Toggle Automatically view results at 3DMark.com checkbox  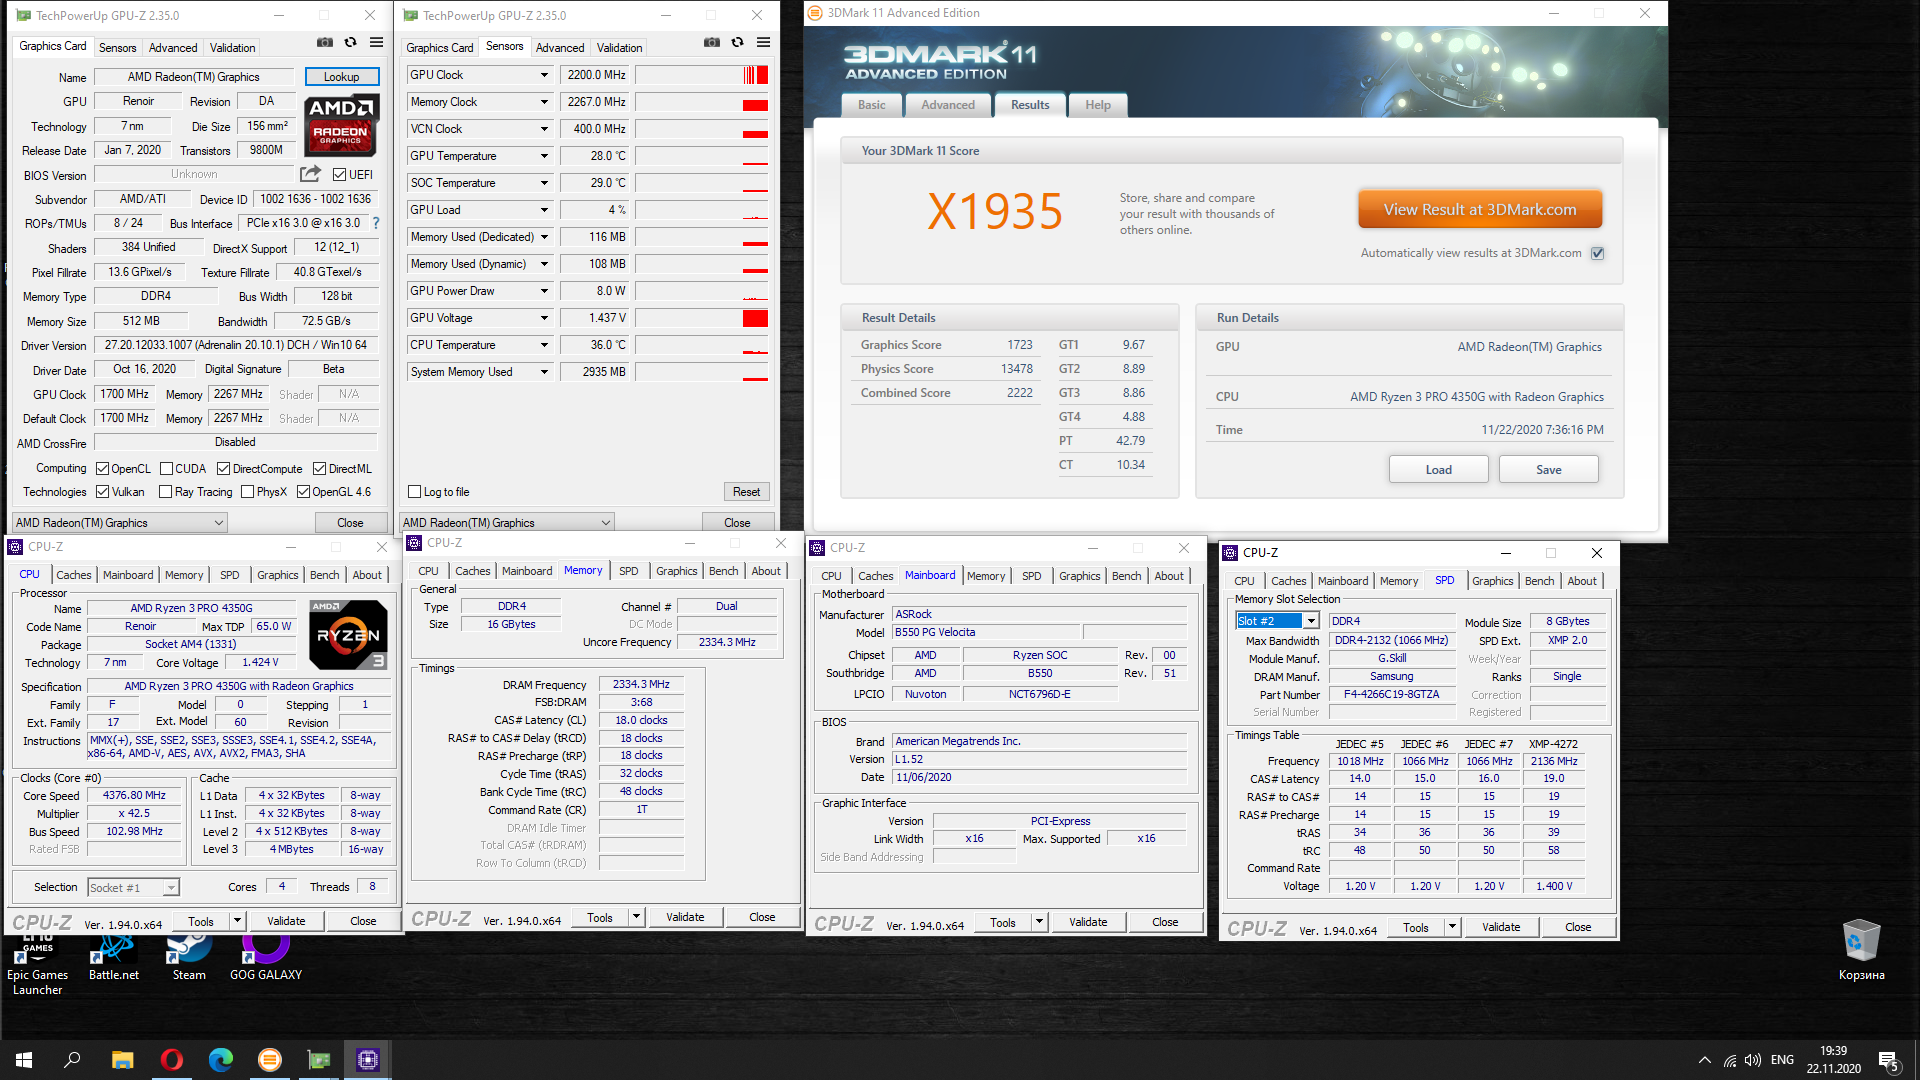click(x=1598, y=253)
